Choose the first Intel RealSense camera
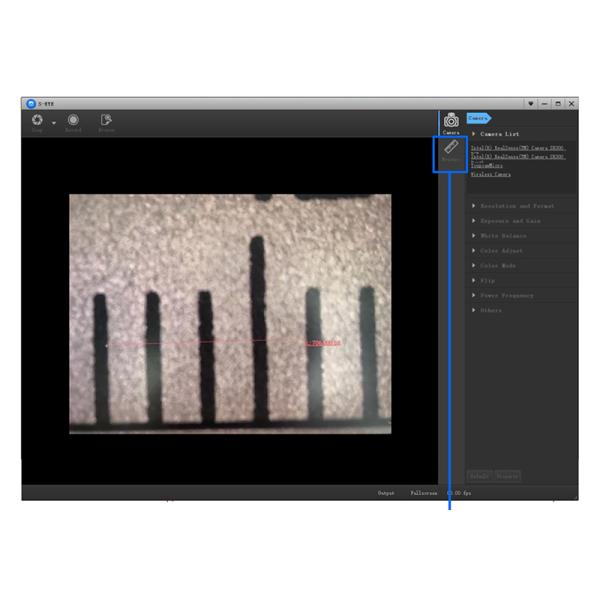 [517, 148]
